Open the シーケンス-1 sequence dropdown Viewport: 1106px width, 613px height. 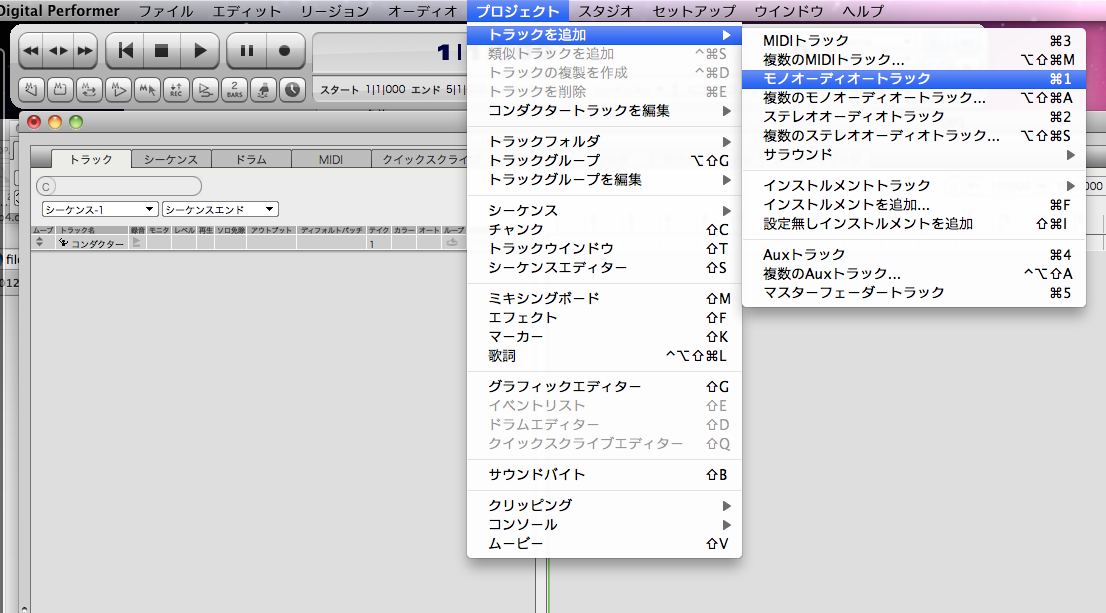coord(99,210)
